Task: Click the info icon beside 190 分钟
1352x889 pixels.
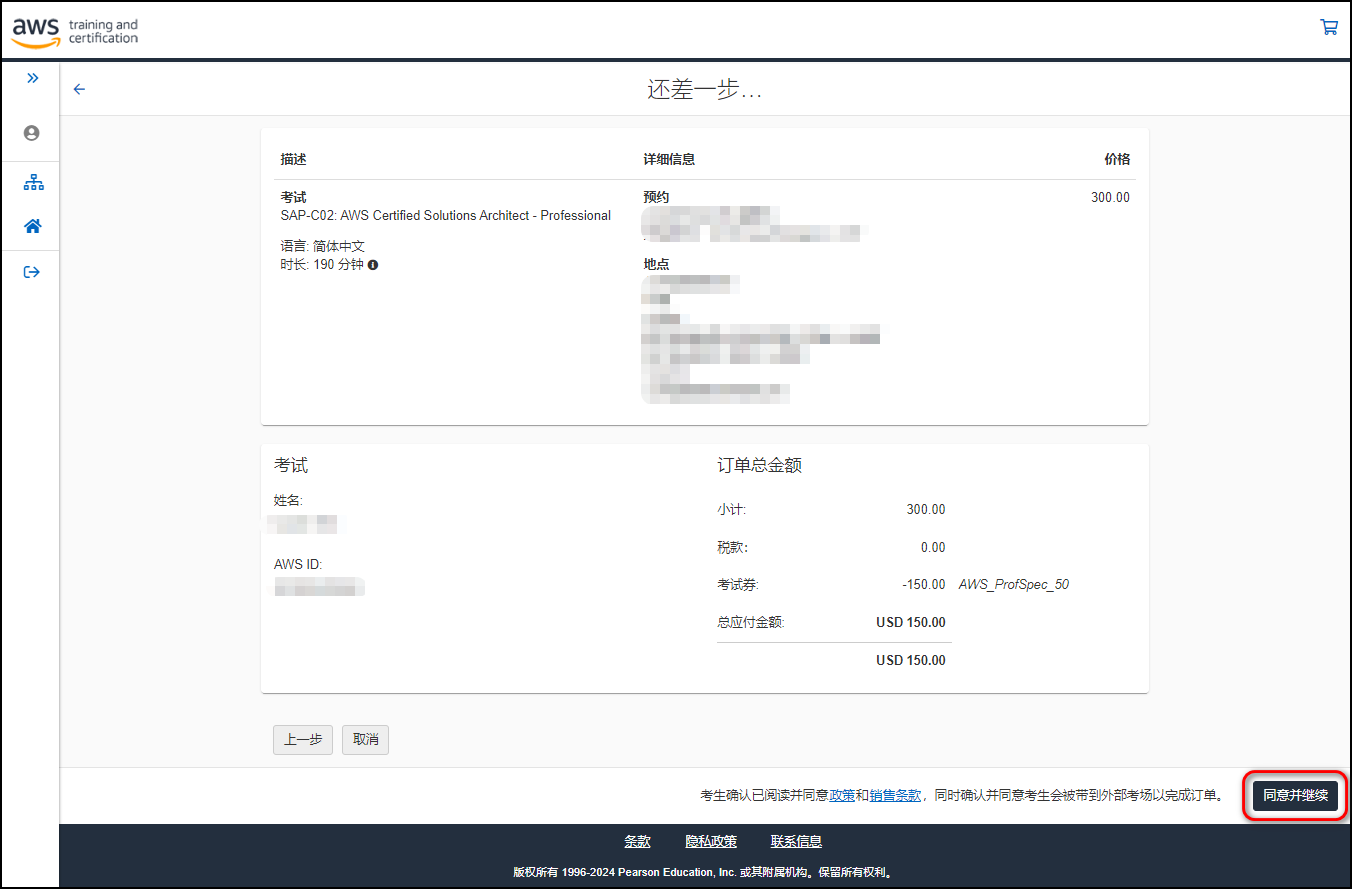Action: coord(373,265)
